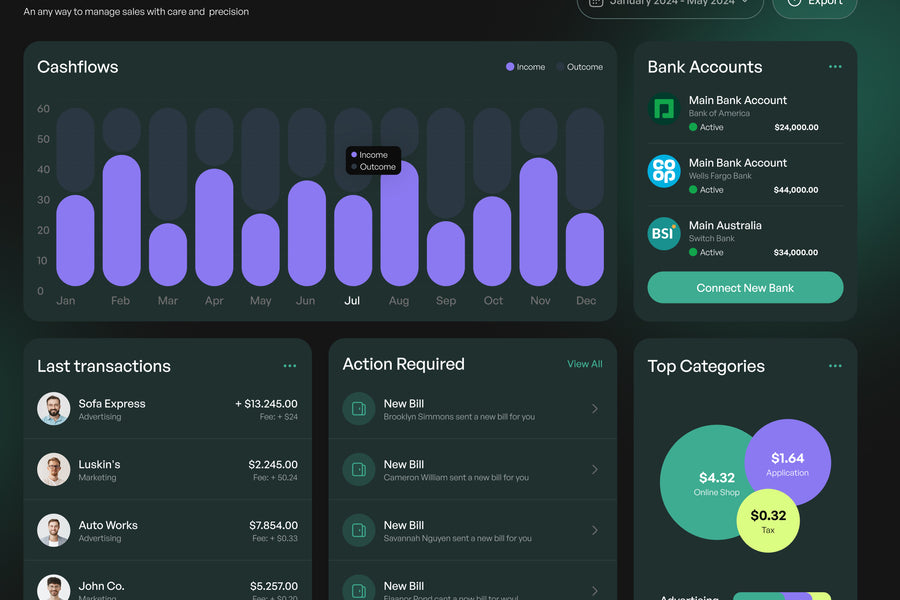The image size is (900, 600).
Task: Select the Nov bar in Cashflows chart
Action: (539, 222)
